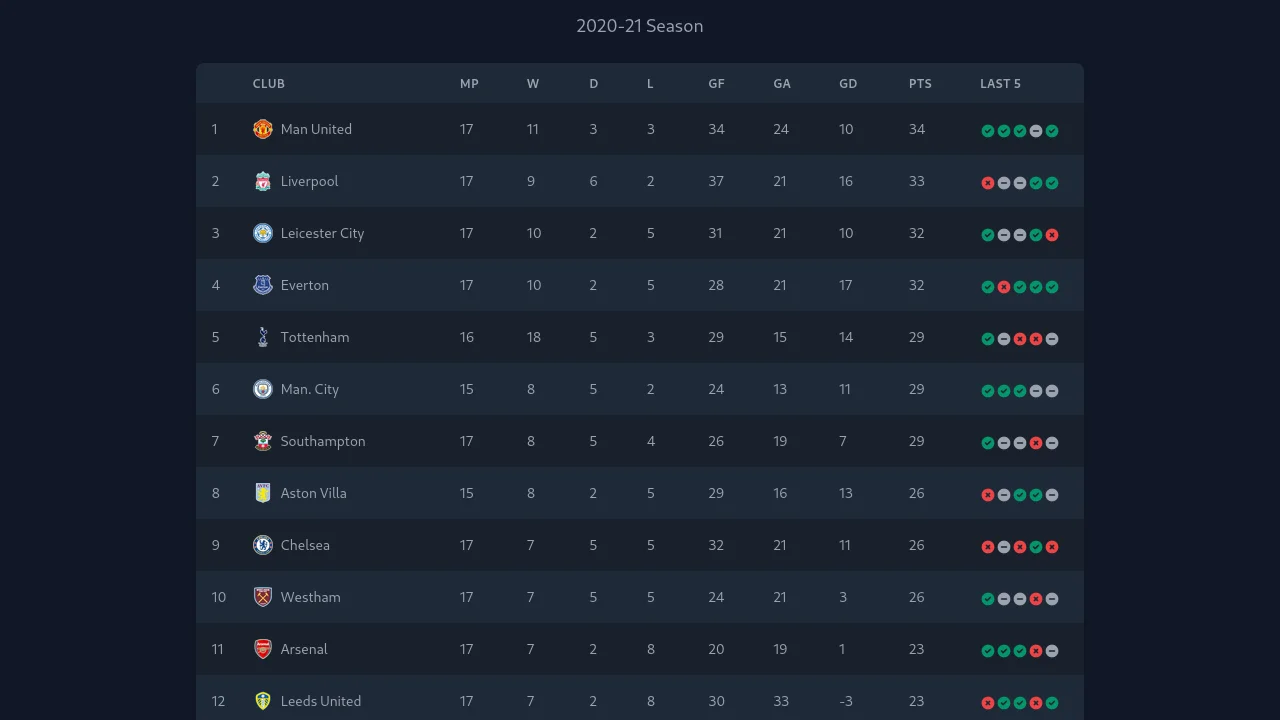This screenshot has height=720, width=1280.
Task: Select the Man. City badge icon
Action: (262, 389)
